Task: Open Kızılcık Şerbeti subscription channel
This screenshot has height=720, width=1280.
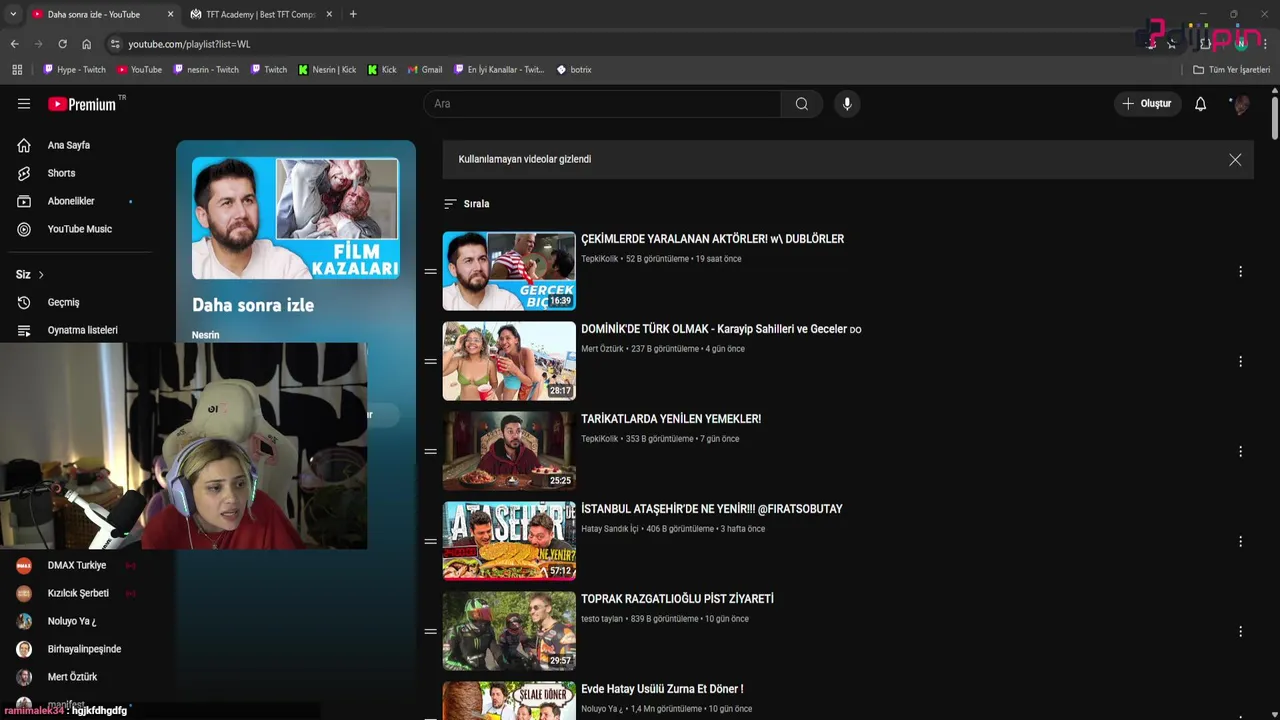Action: click(x=80, y=594)
